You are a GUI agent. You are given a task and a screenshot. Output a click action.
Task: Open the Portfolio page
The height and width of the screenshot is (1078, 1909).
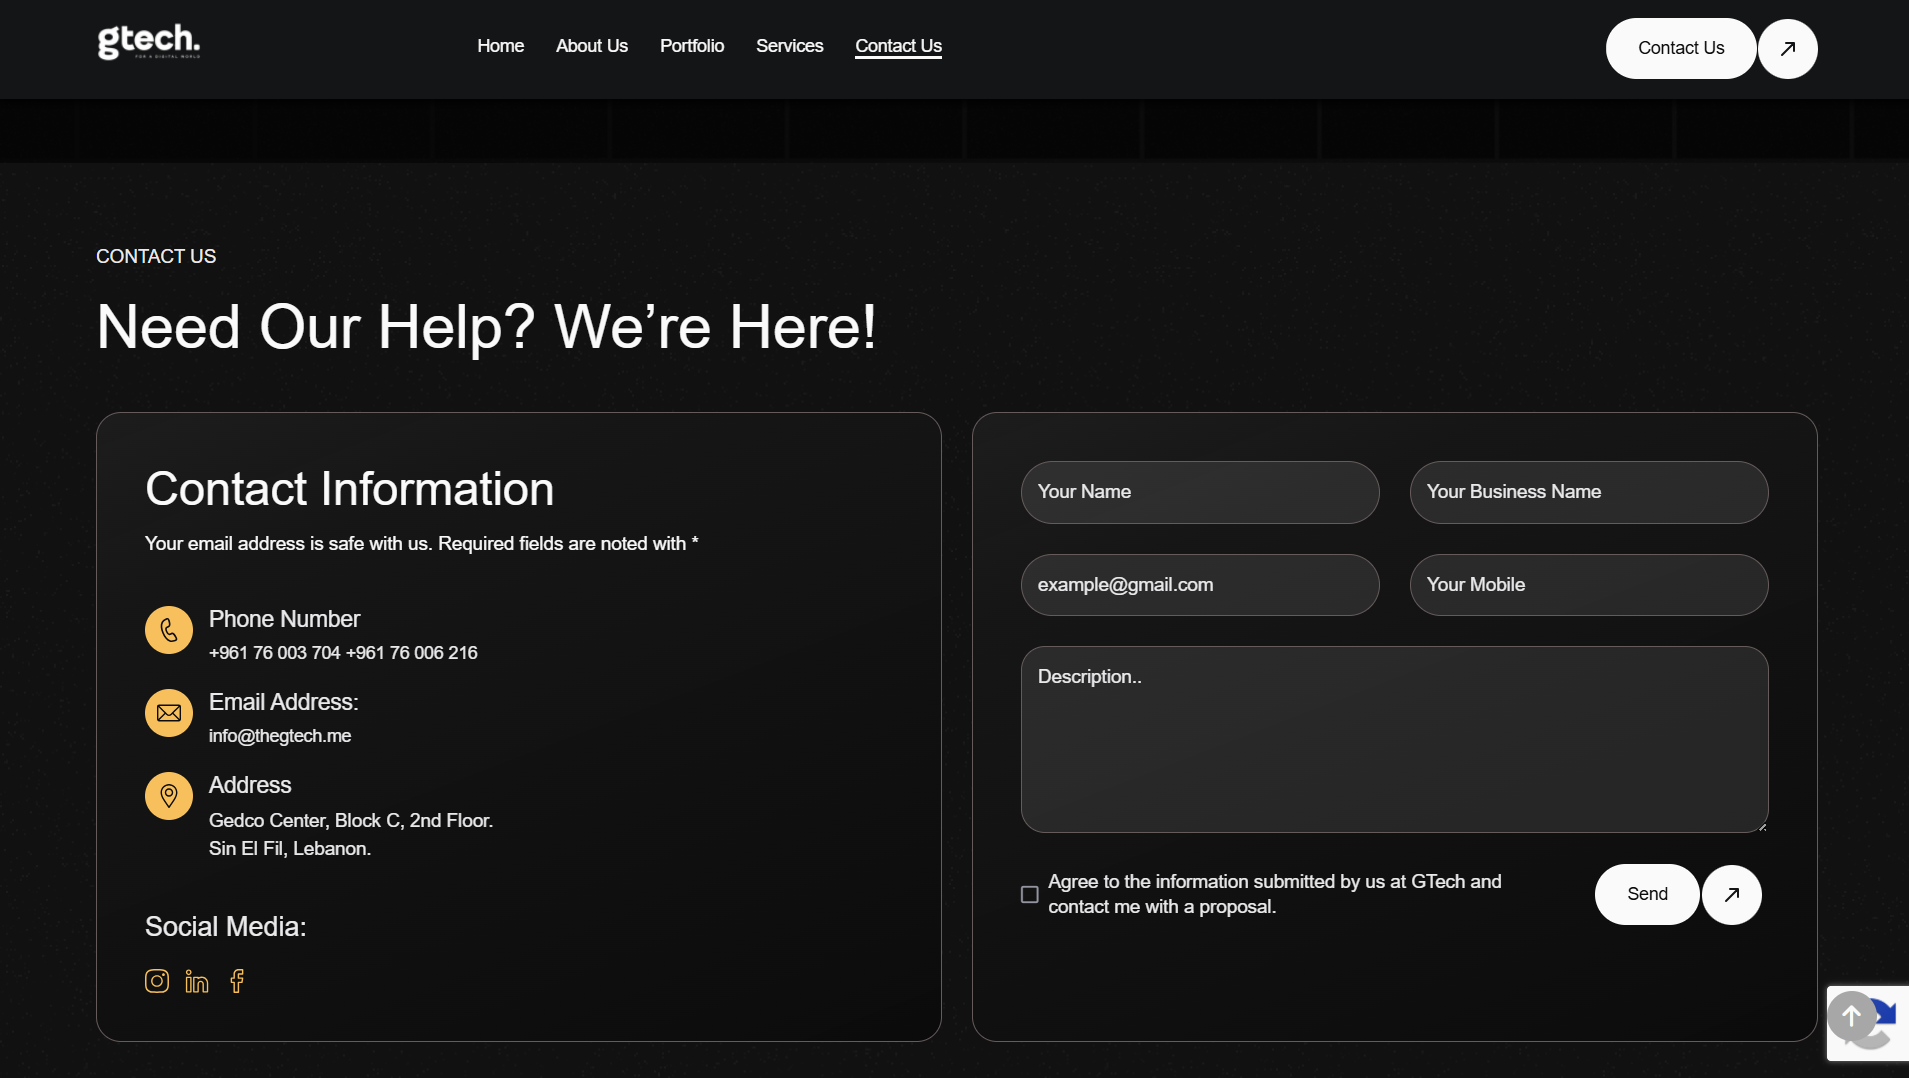click(692, 46)
